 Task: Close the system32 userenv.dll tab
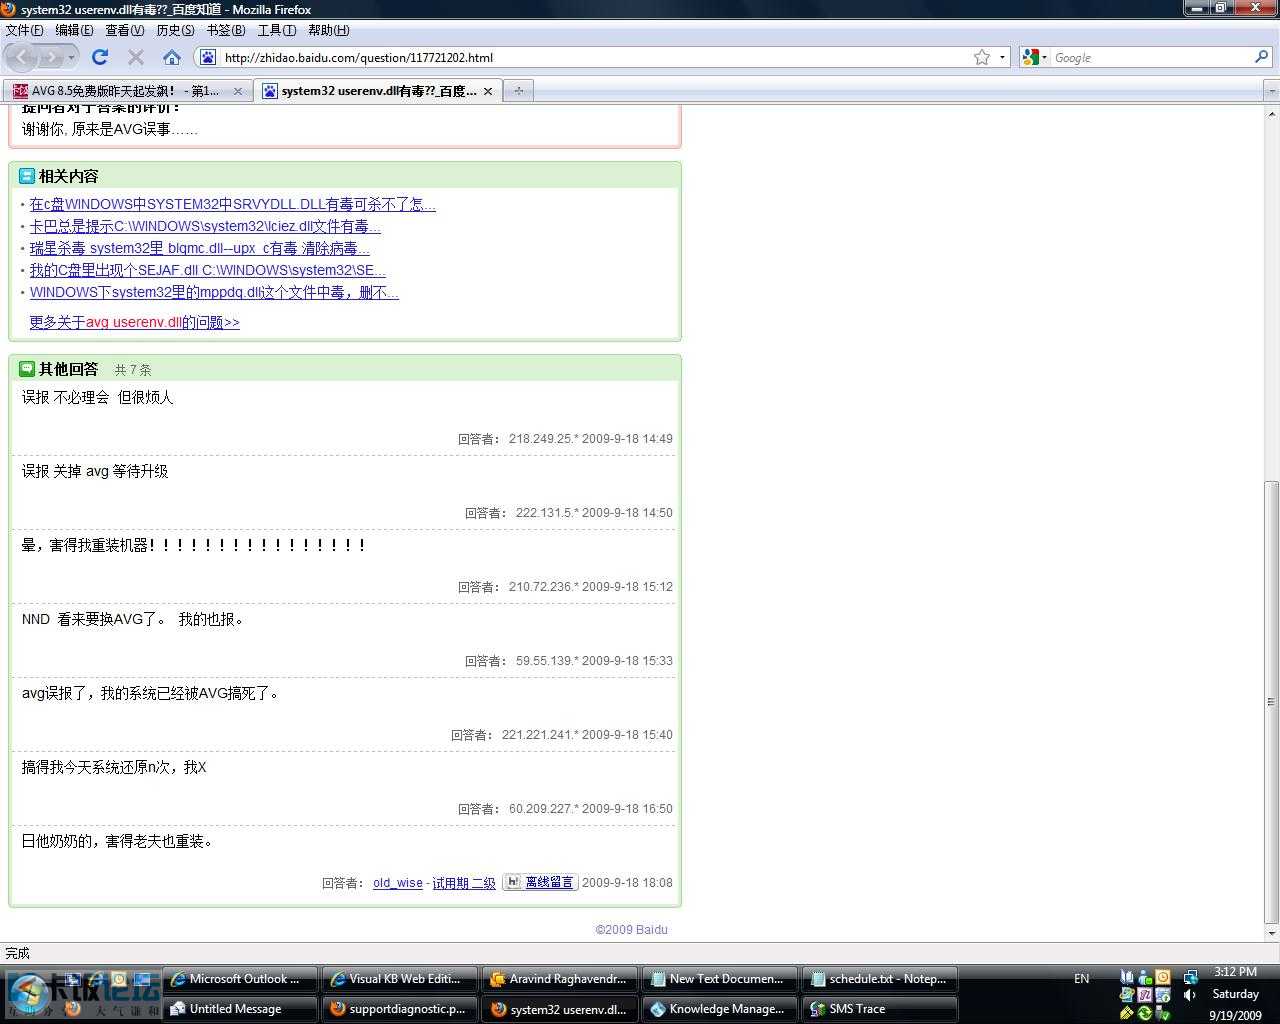[x=487, y=91]
